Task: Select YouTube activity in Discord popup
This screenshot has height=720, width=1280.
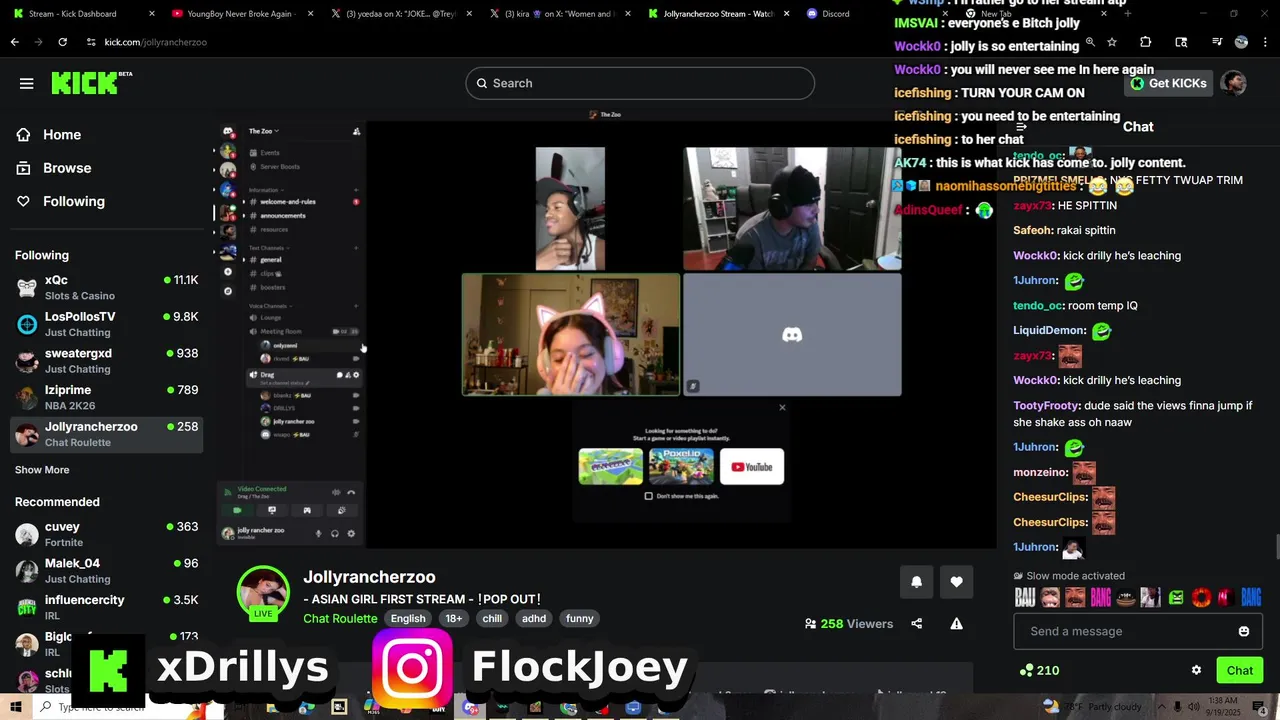Action: [x=752, y=466]
